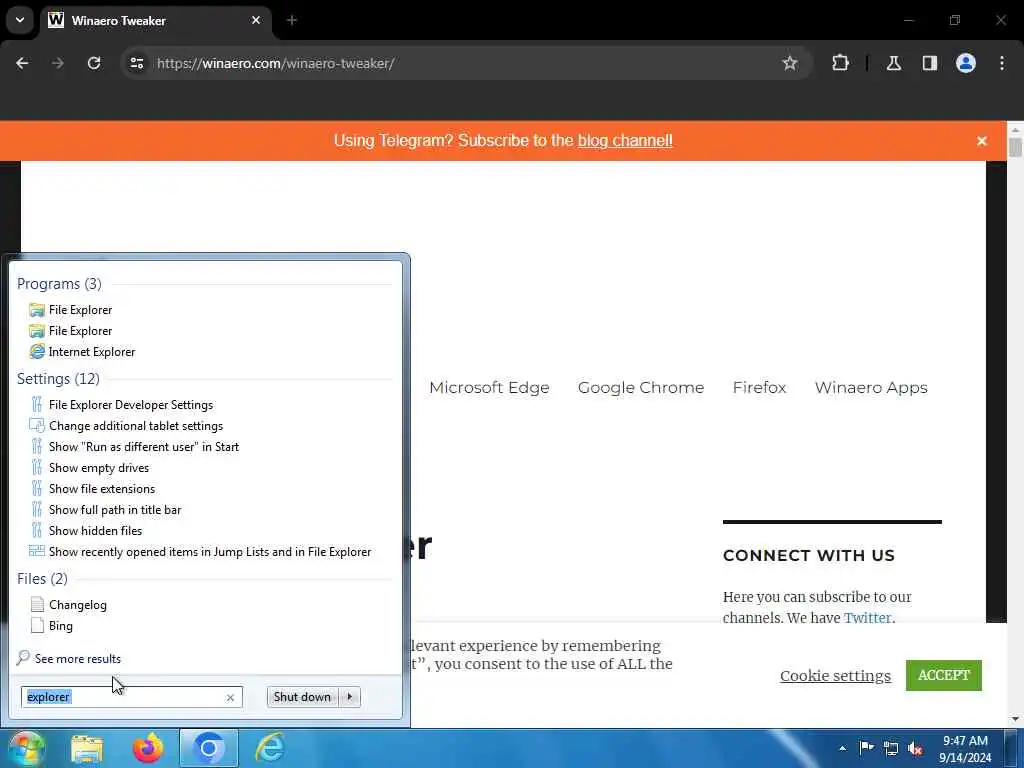Image resolution: width=1024 pixels, height=768 pixels.
Task: Launch Firefox from the taskbar
Action: click(x=148, y=749)
